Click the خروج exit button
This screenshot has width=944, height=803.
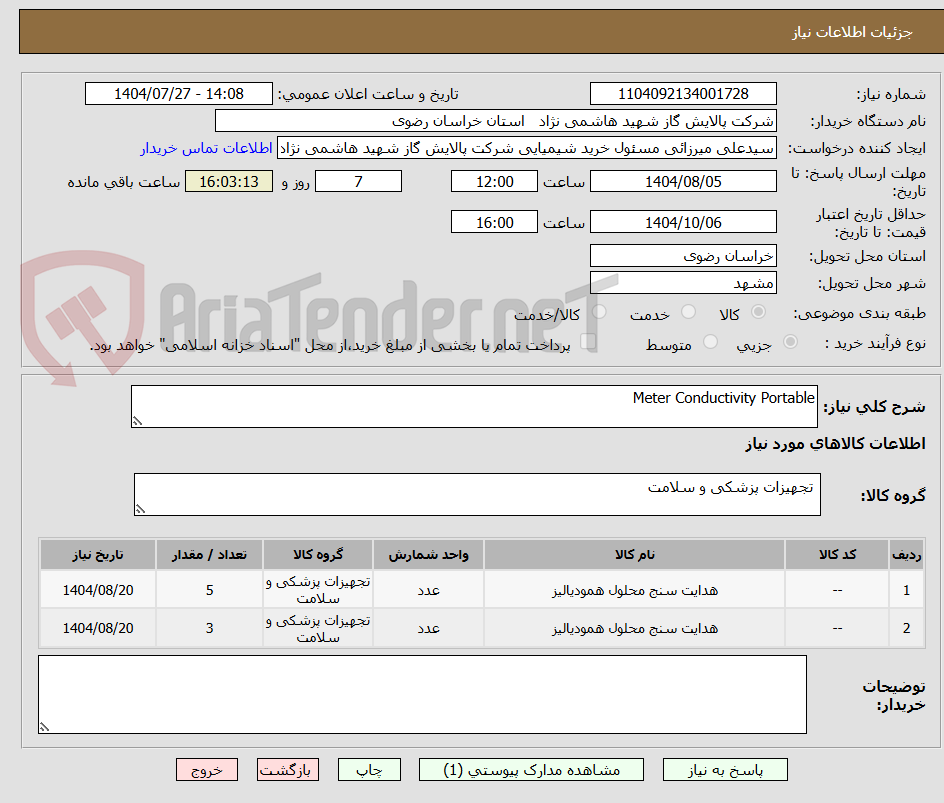[207, 770]
